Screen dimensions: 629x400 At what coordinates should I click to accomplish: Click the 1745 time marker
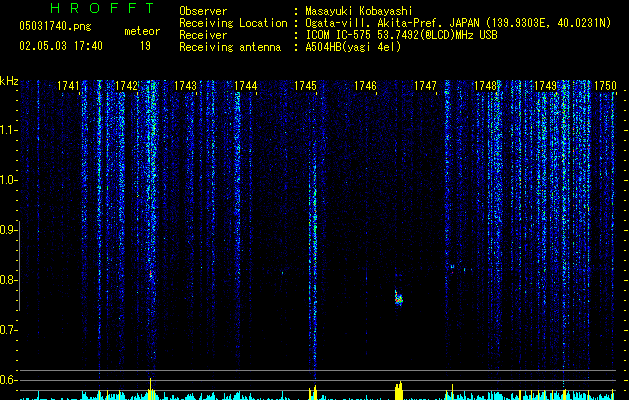tap(305, 86)
